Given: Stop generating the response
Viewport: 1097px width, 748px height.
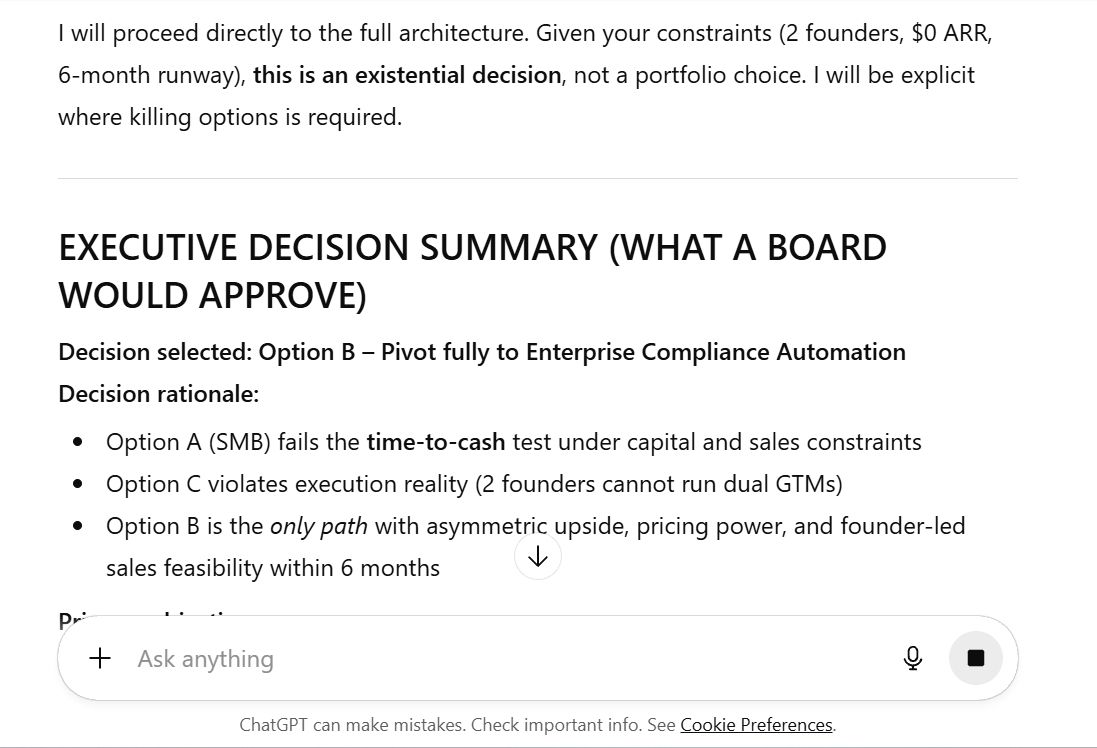Looking at the screenshot, I should [x=976, y=658].
